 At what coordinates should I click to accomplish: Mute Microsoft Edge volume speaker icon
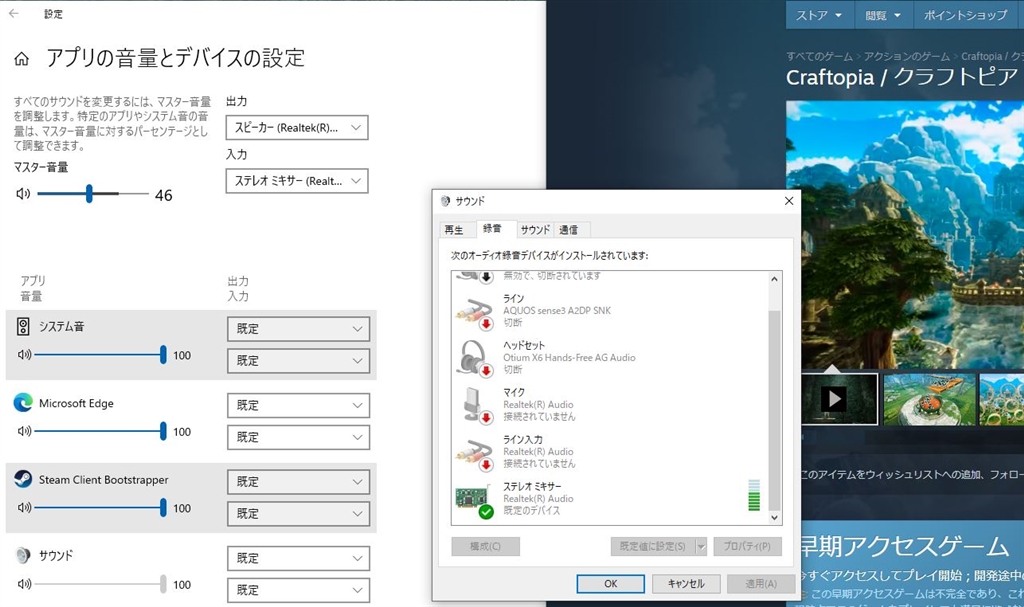point(24,431)
